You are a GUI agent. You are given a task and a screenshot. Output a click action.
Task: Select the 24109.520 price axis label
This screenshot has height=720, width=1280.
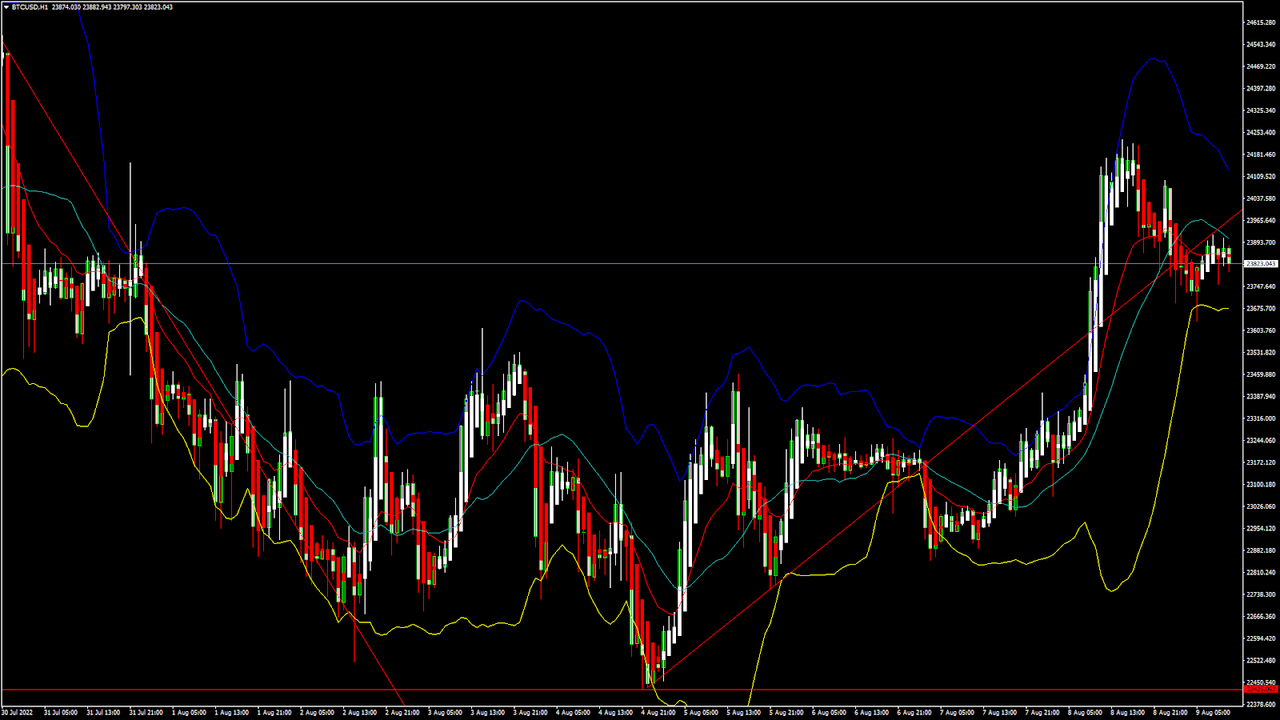(1259, 176)
